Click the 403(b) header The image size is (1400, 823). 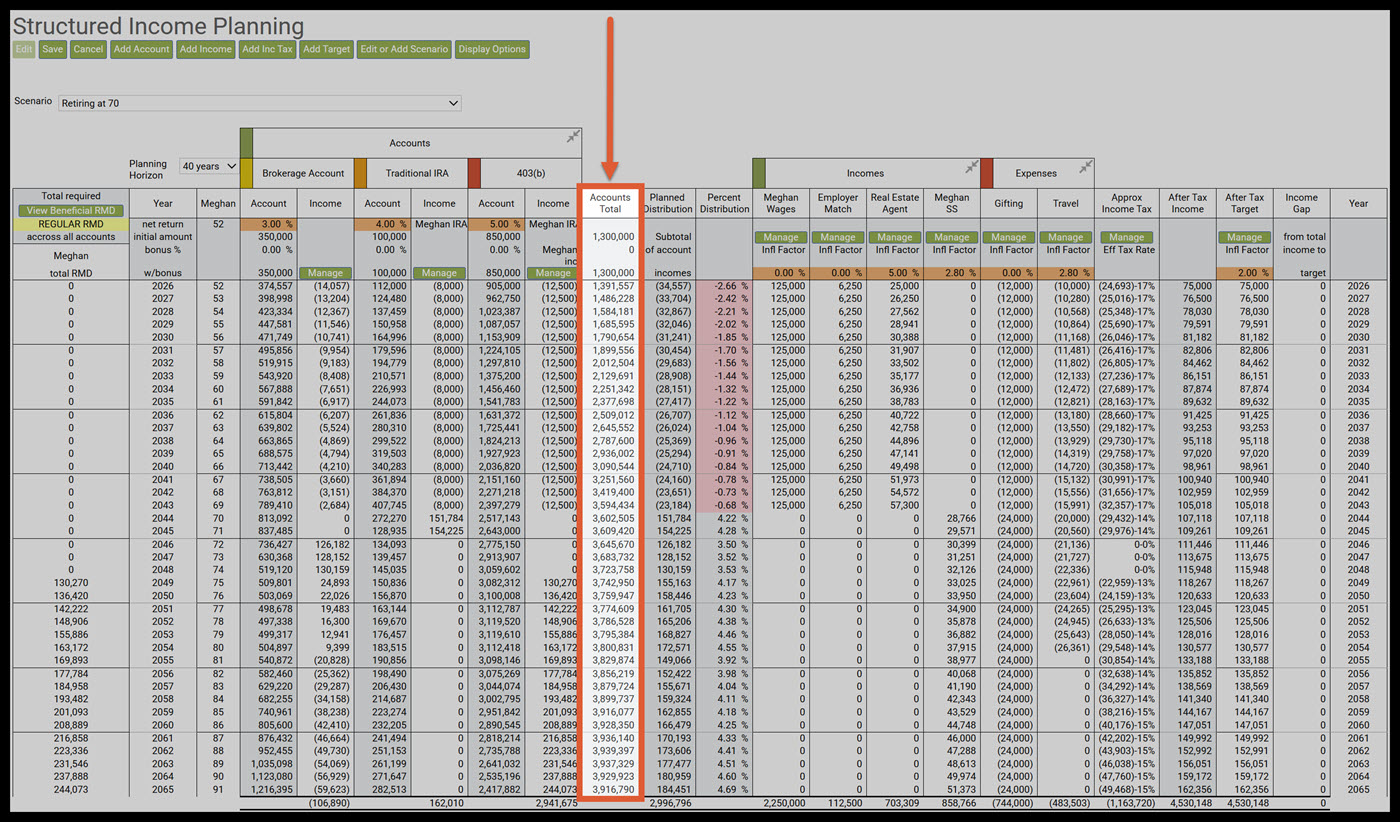[531, 173]
